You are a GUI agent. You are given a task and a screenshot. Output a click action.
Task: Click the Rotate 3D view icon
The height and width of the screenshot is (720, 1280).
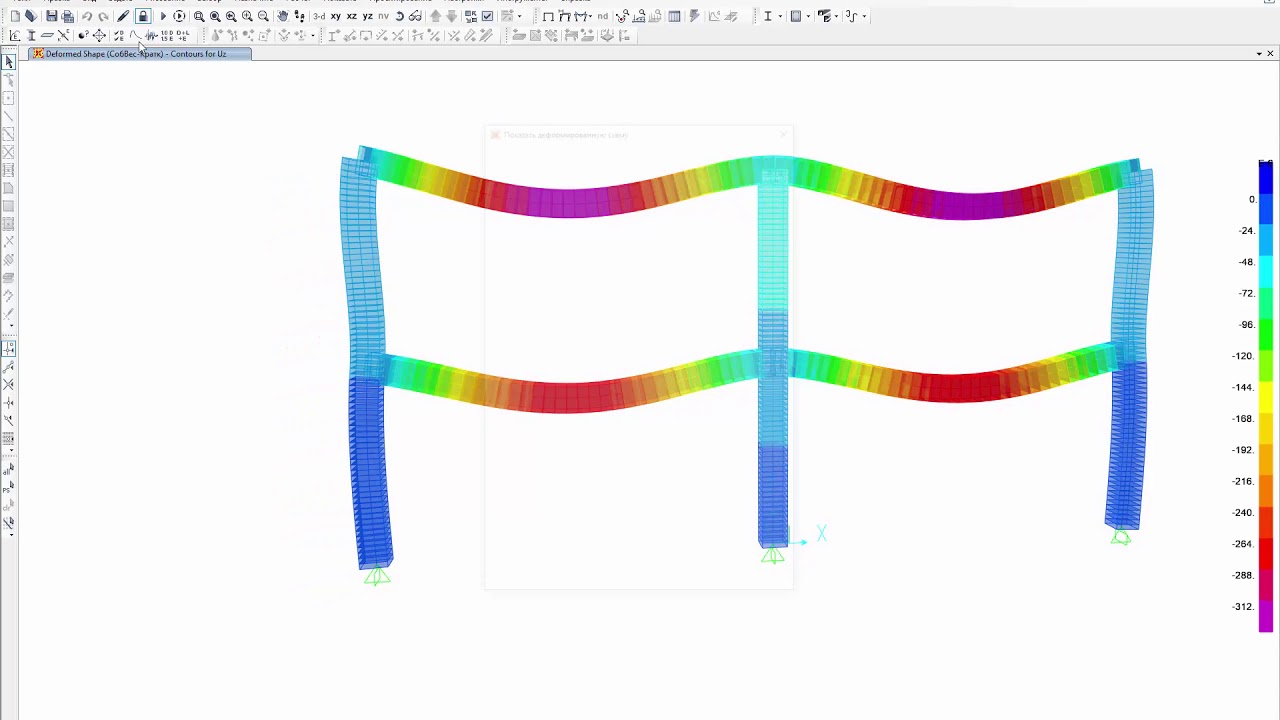(x=399, y=16)
